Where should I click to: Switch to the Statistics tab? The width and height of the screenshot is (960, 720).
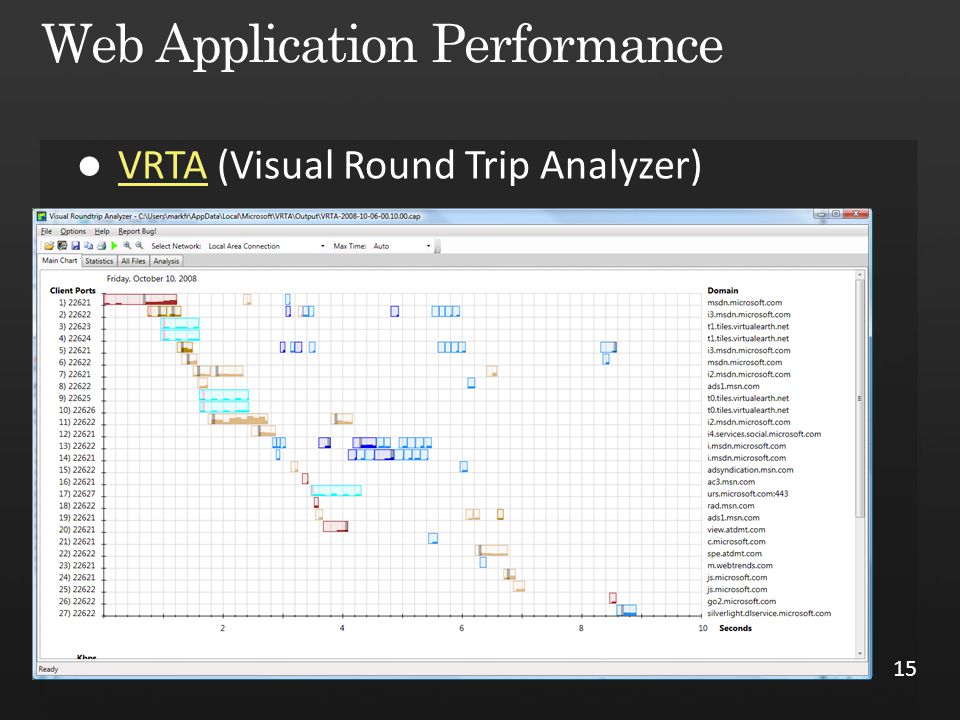click(99, 261)
